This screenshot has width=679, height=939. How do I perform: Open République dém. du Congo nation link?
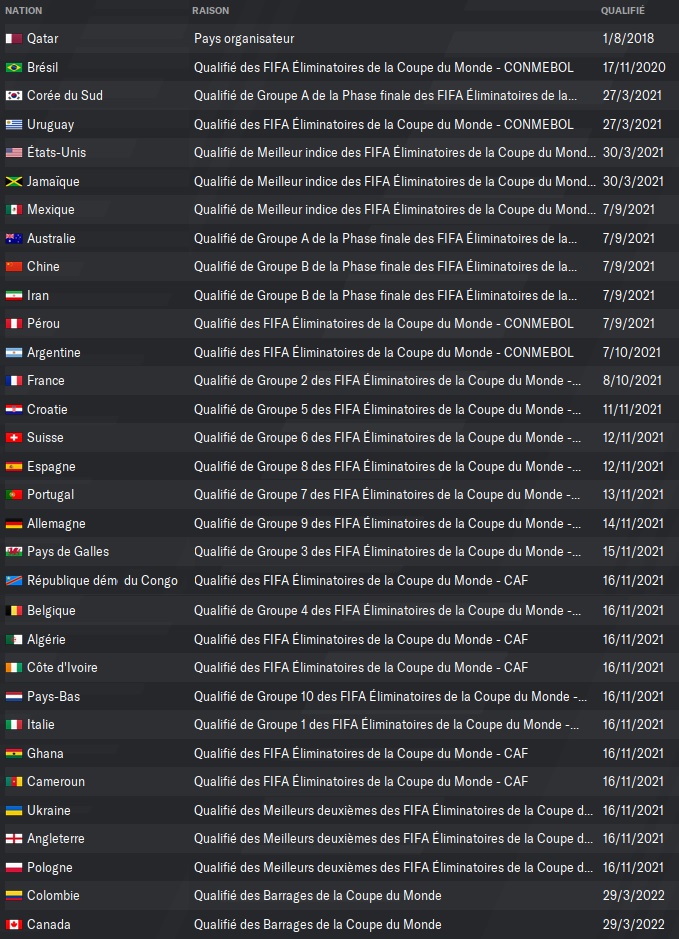tap(102, 581)
